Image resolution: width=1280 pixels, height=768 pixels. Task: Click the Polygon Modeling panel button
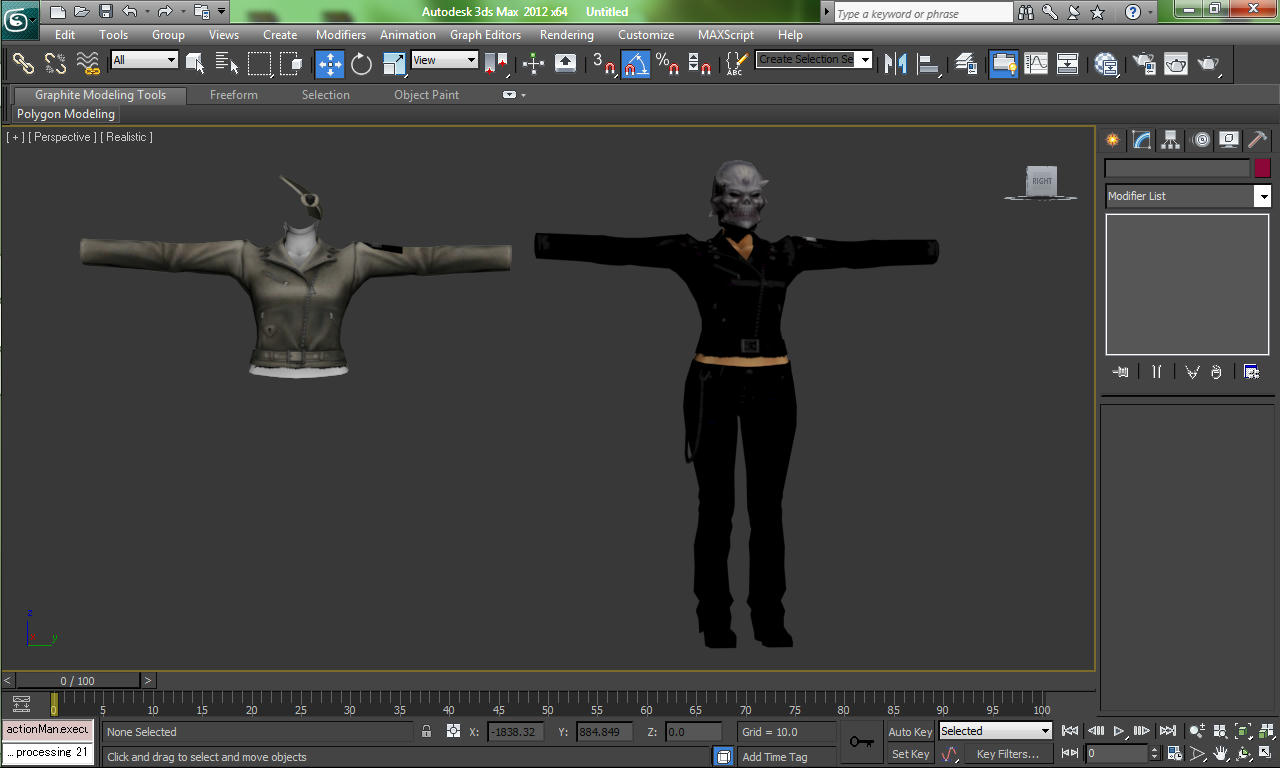pos(66,114)
